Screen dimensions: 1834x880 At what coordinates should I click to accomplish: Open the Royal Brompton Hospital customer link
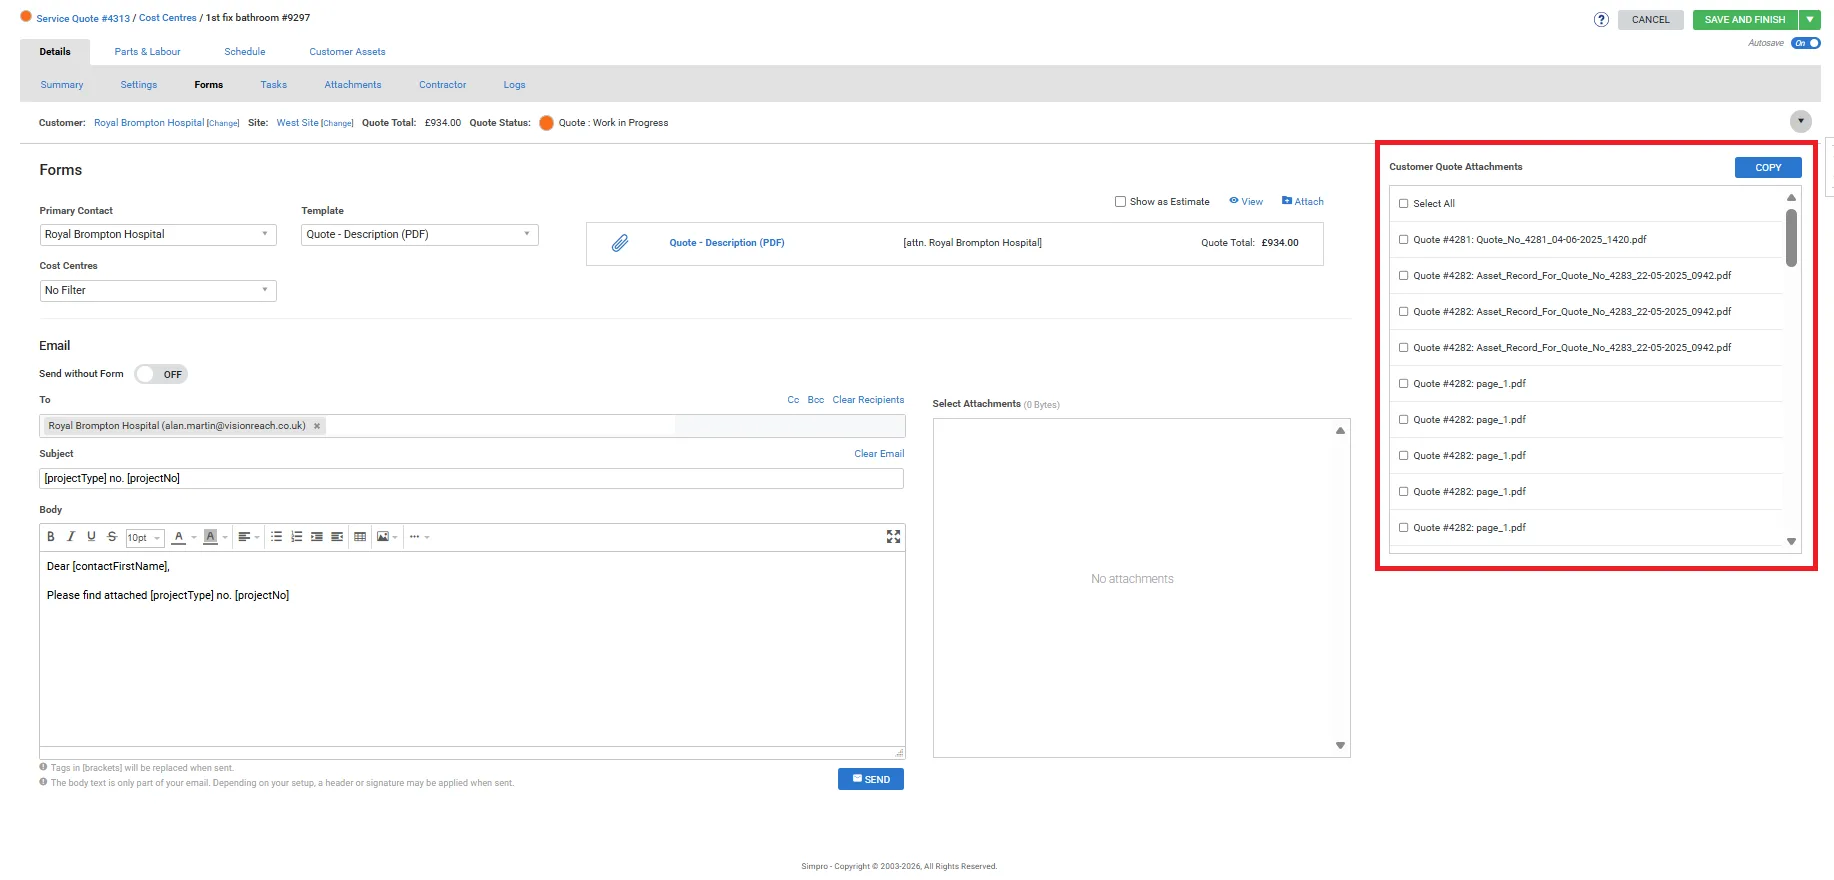point(149,123)
